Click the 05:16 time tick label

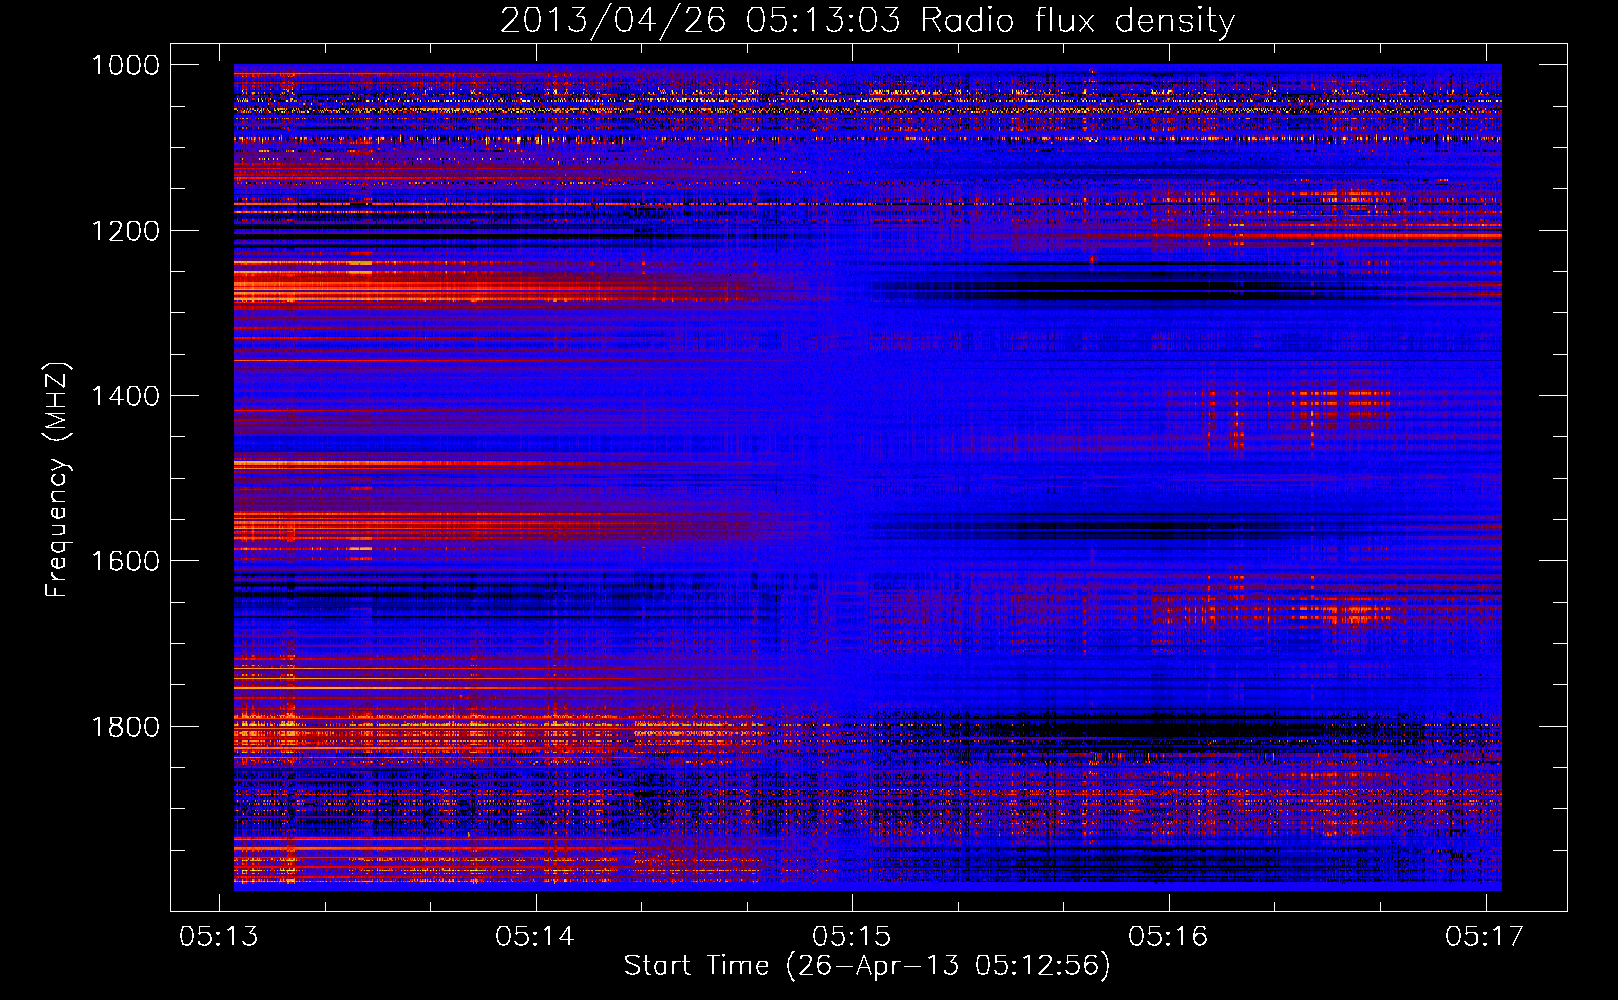coord(1169,937)
